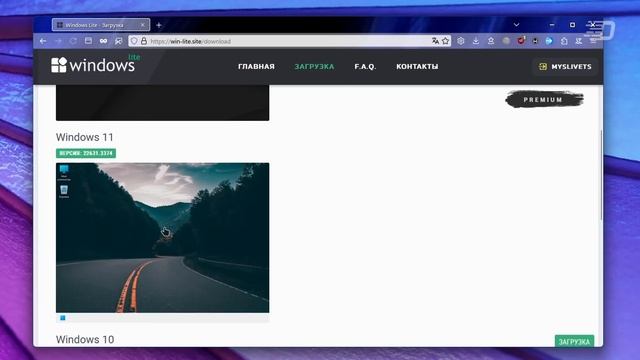Click the blue circular extension icon
Viewport: 640px width, 360px height.
[x=549, y=41]
